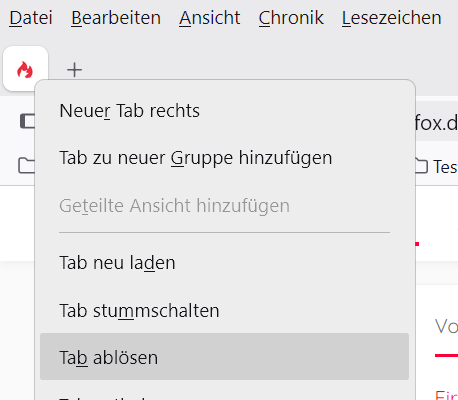Open the Bearbeiten menu
Screen dimensions: 458x400
tap(116, 18)
